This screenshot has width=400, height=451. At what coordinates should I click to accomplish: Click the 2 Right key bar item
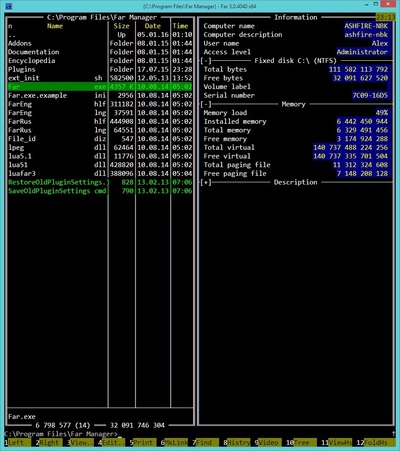click(x=49, y=443)
